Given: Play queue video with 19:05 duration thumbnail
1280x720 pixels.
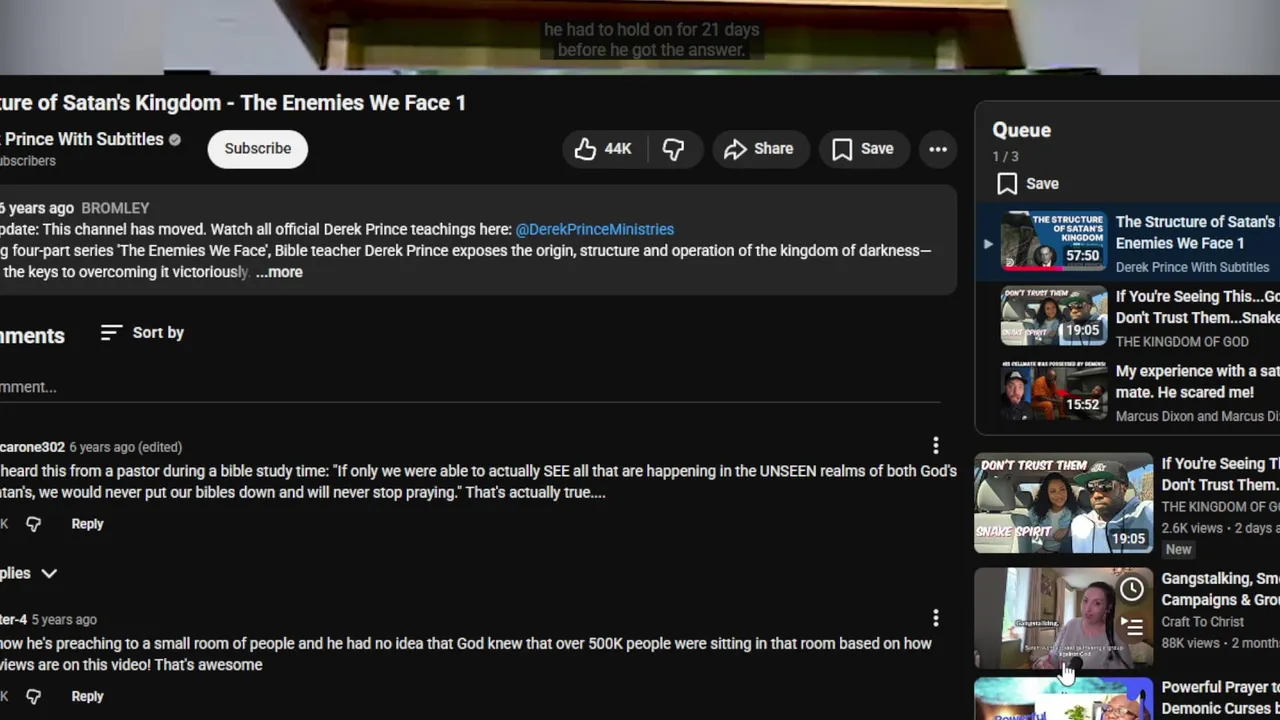Looking at the screenshot, I should [x=1054, y=316].
